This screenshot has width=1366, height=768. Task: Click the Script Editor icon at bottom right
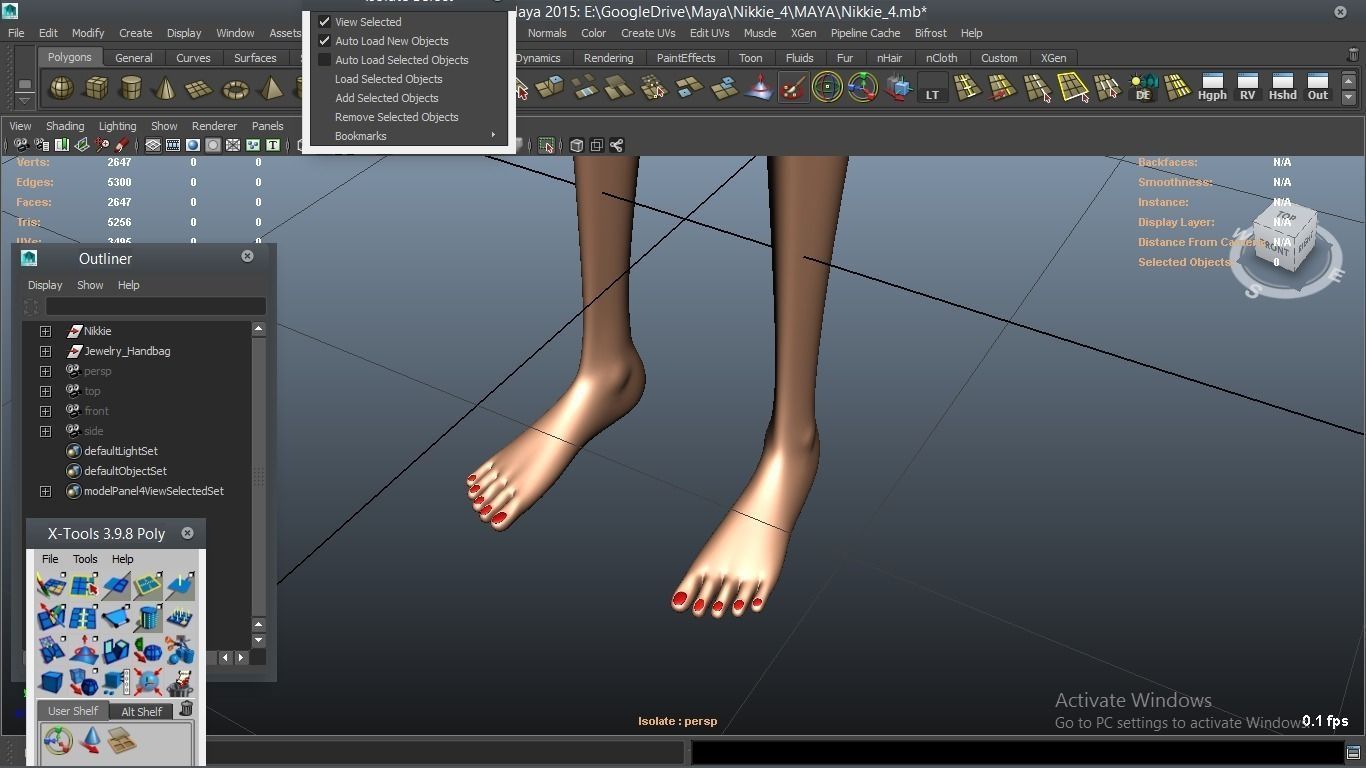(1353, 752)
